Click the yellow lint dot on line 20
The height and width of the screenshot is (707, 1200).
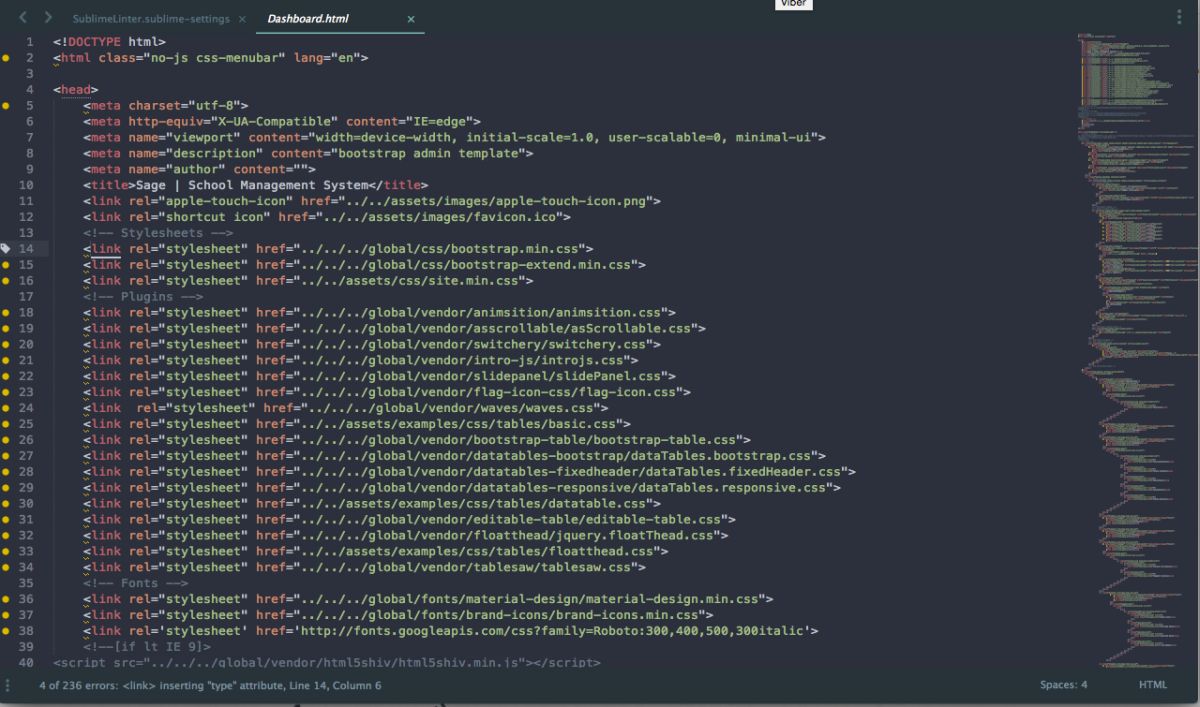click(x=5, y=344)
